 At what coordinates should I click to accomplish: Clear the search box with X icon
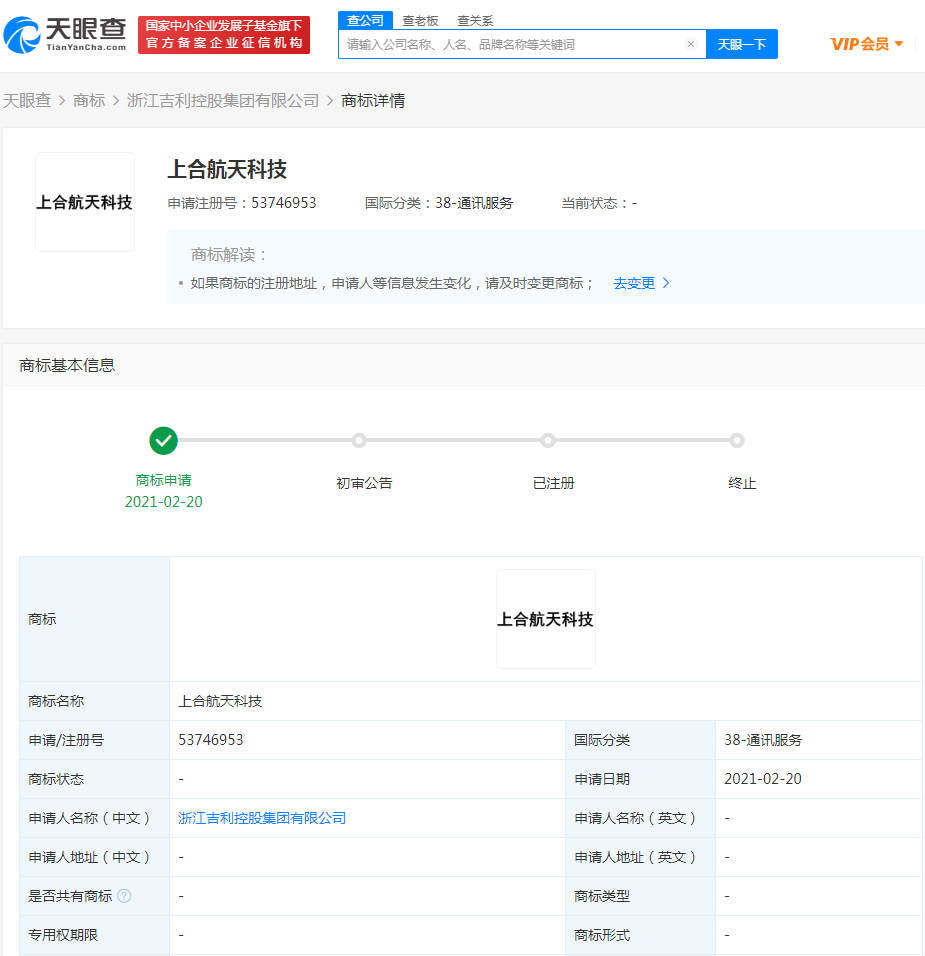tap(690, 44)
